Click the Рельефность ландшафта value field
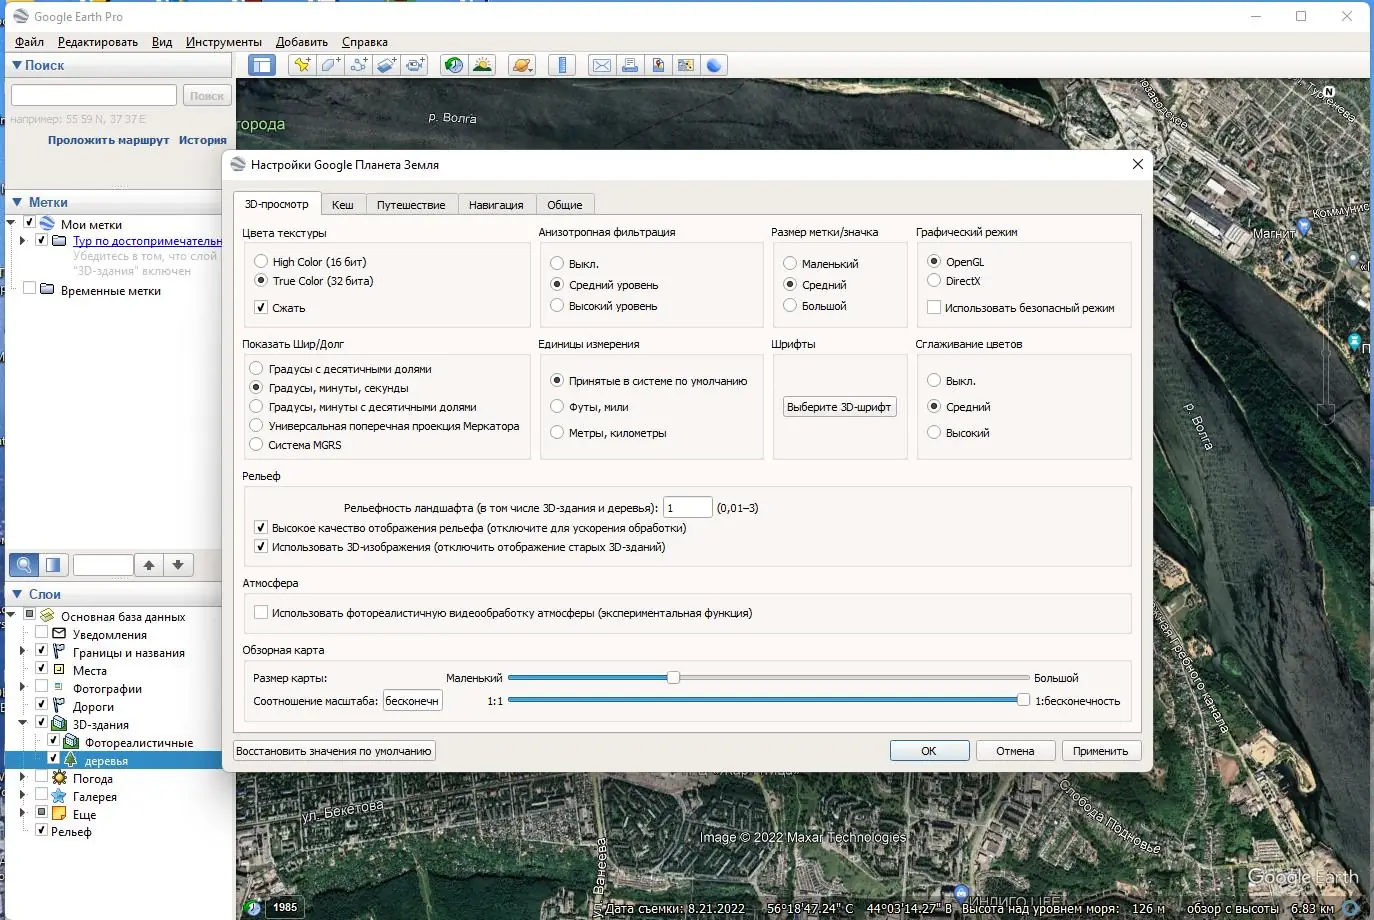The width and height of the screenshot is (1374, 920). coord(688,508)
